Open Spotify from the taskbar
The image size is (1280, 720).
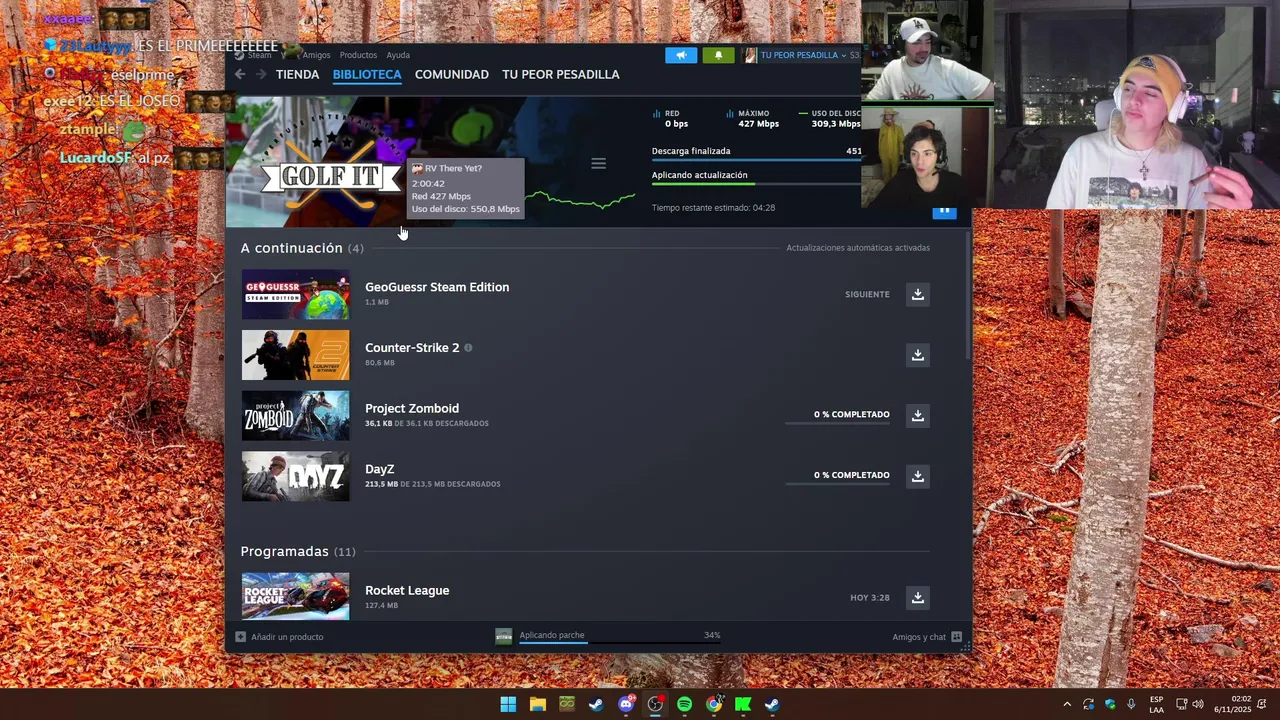click(684, 704)
